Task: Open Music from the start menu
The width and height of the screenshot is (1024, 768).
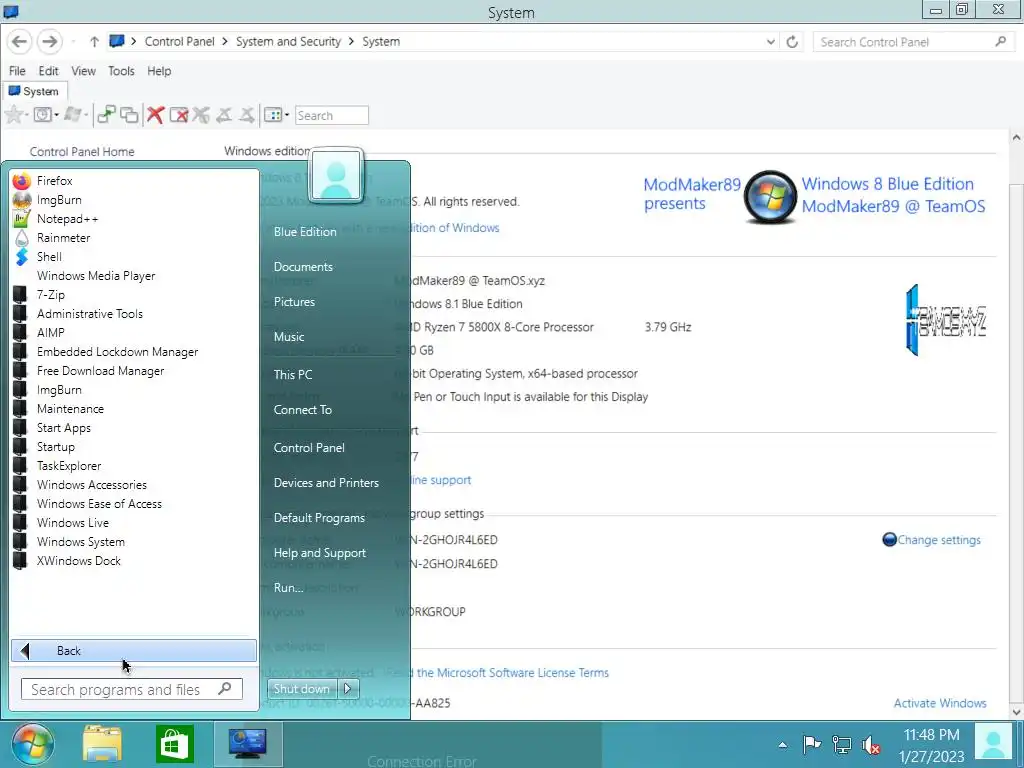Action: 289,337
